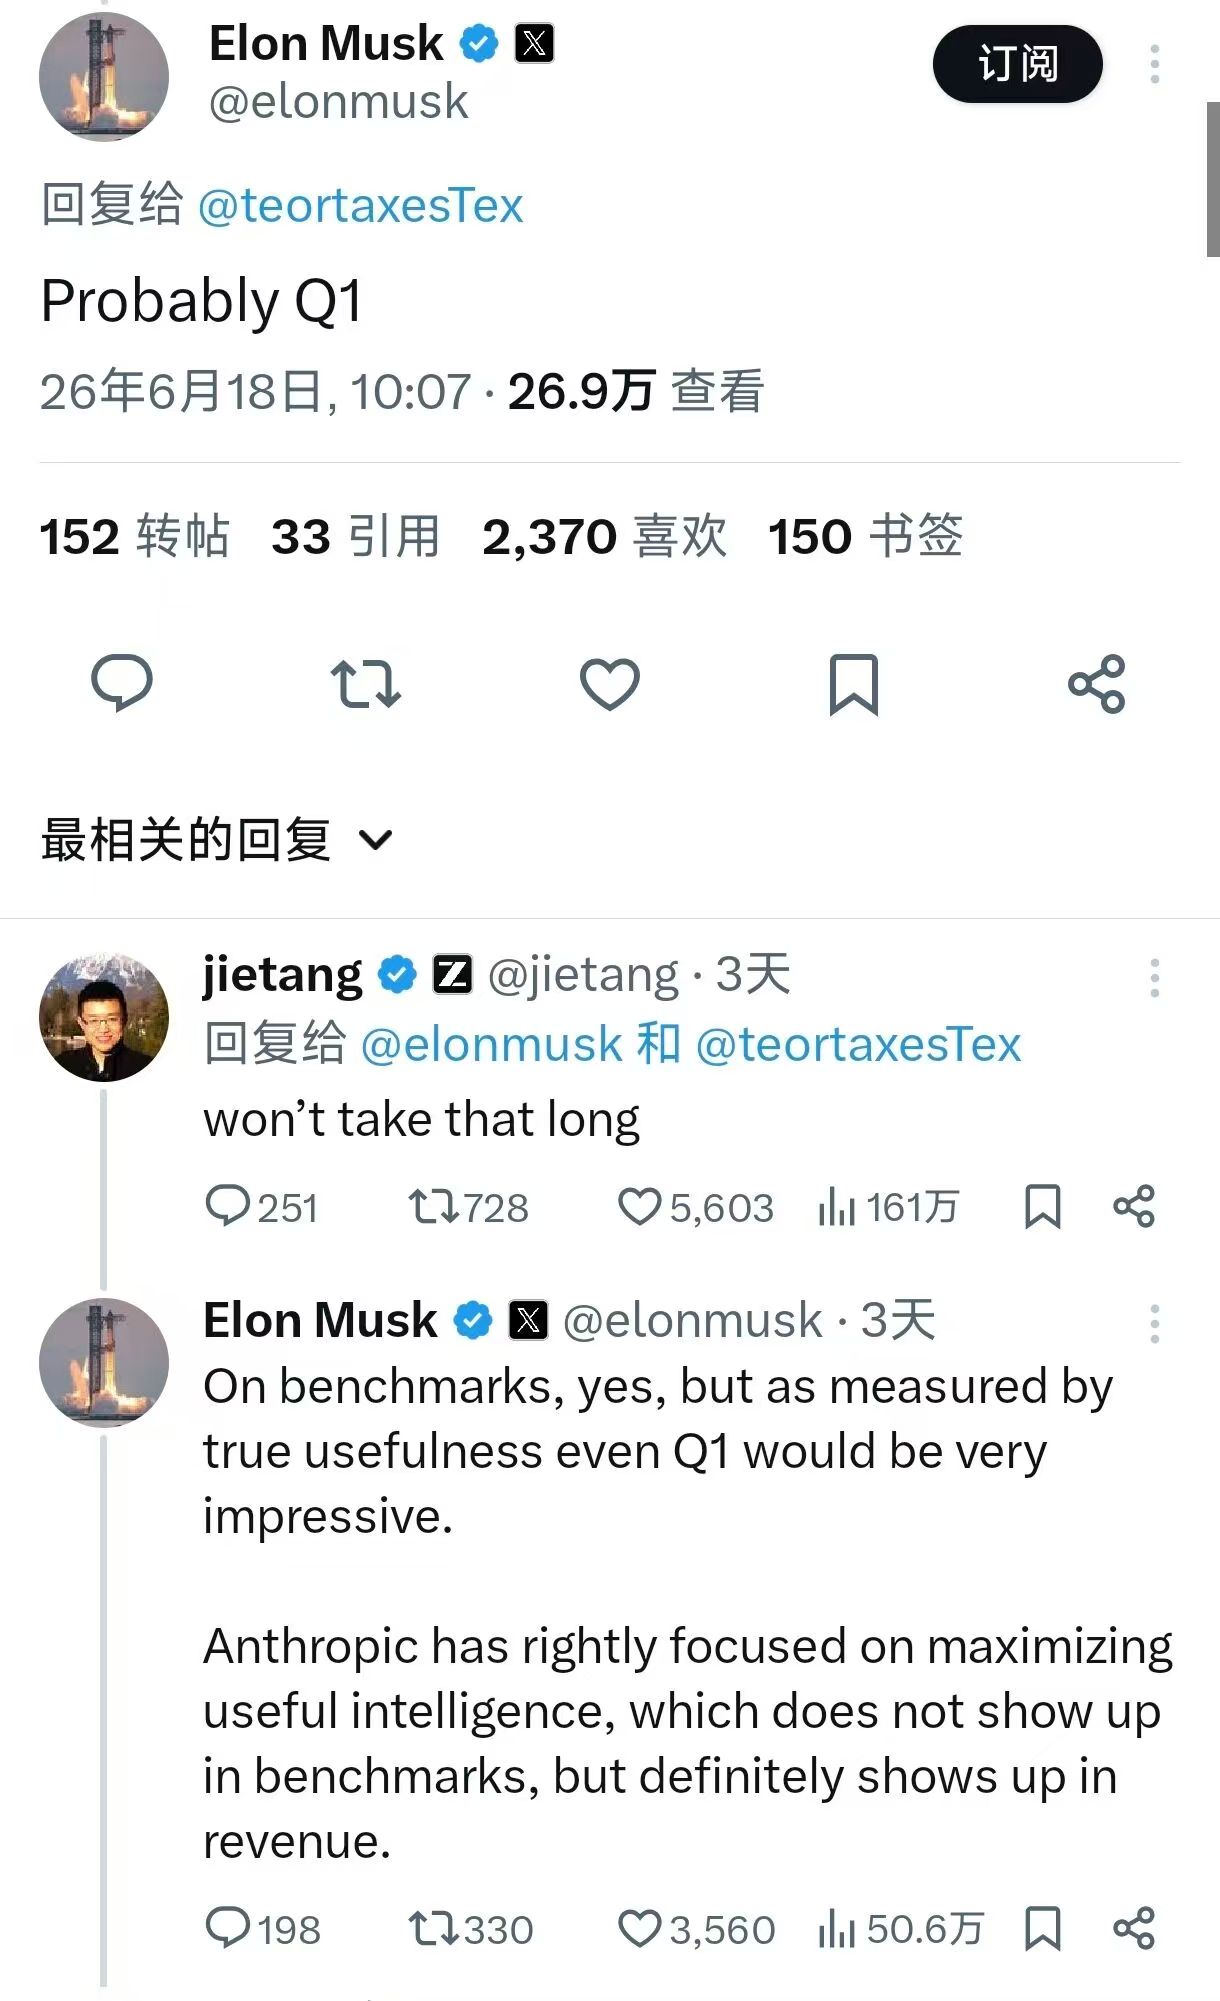This screenshot has width=1220, height=2001.
Task: Open jietang's profile picture
Action: pos(104,1017)
